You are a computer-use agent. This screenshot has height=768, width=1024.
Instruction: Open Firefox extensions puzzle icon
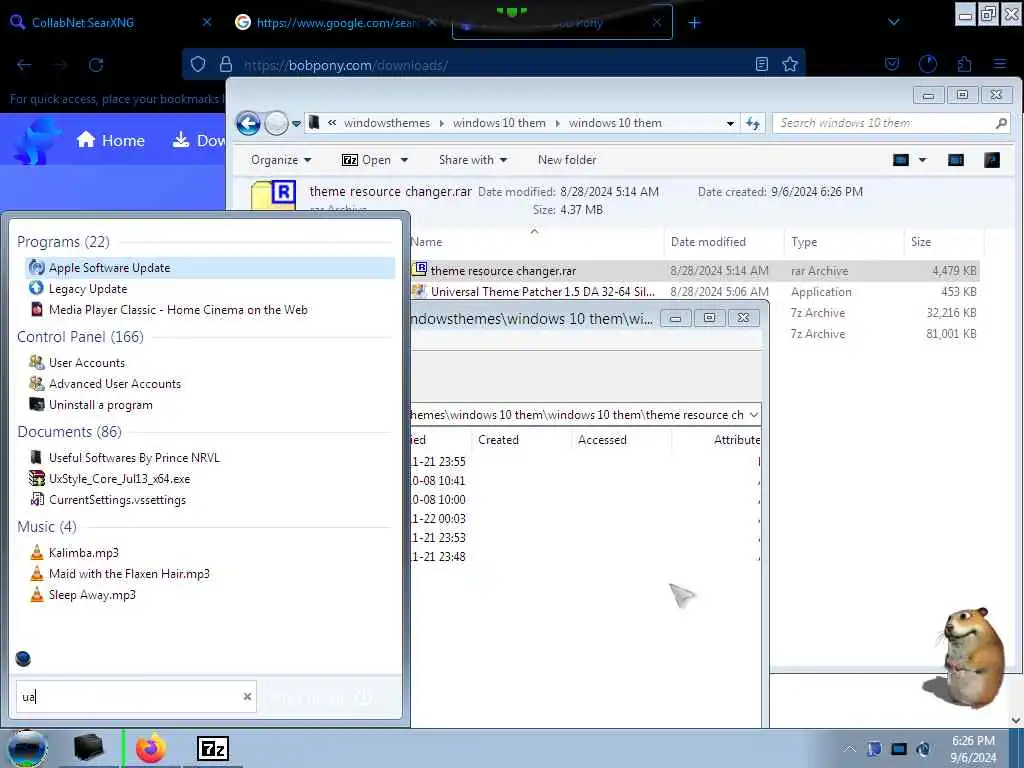click(964, 64)
